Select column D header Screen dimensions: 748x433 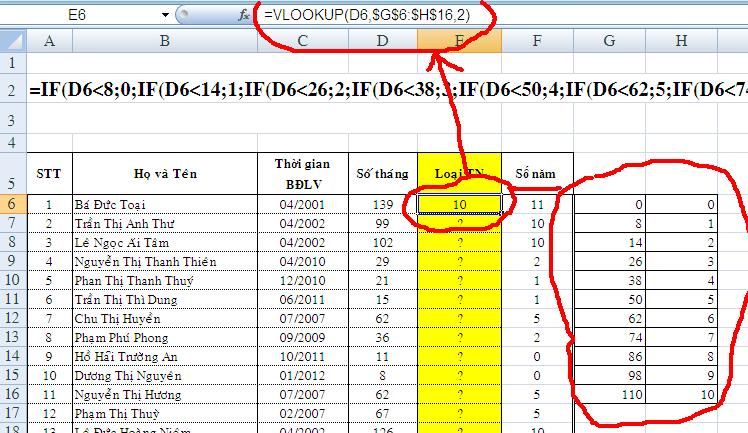click(382, 41)
